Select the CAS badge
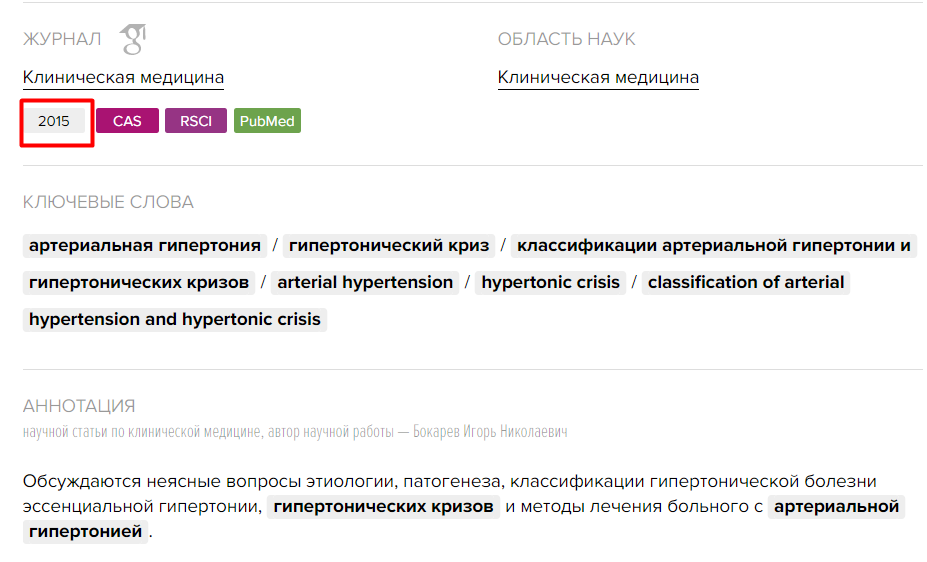 tap(127, 121)
